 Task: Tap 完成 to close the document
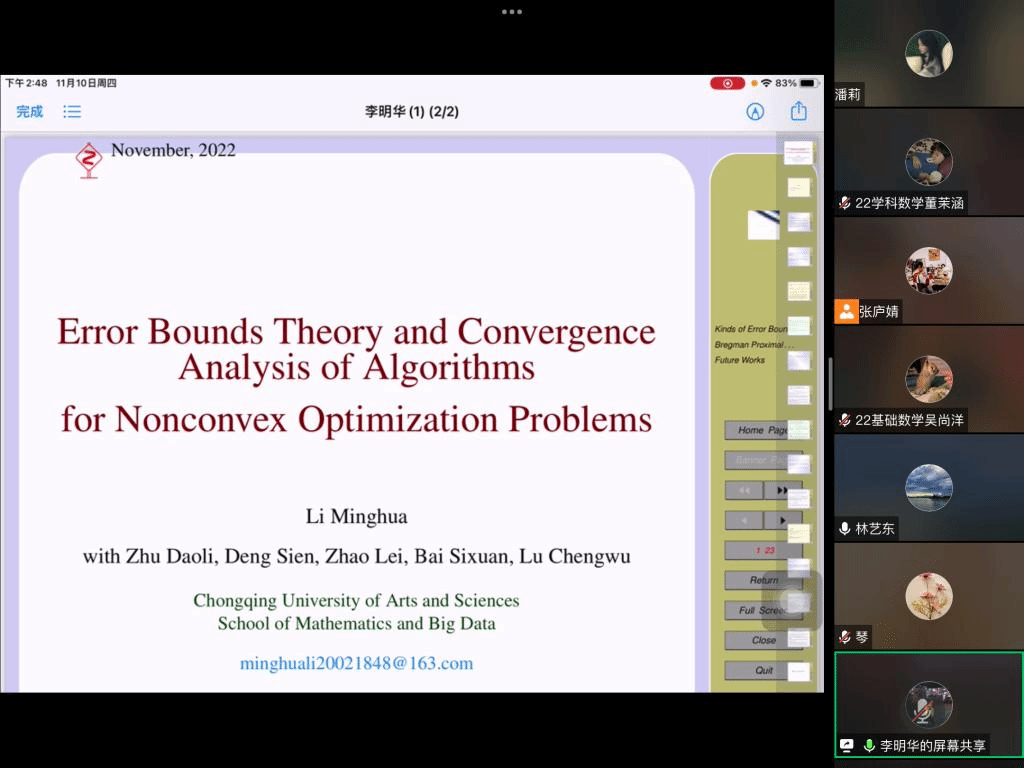point(30,112)
